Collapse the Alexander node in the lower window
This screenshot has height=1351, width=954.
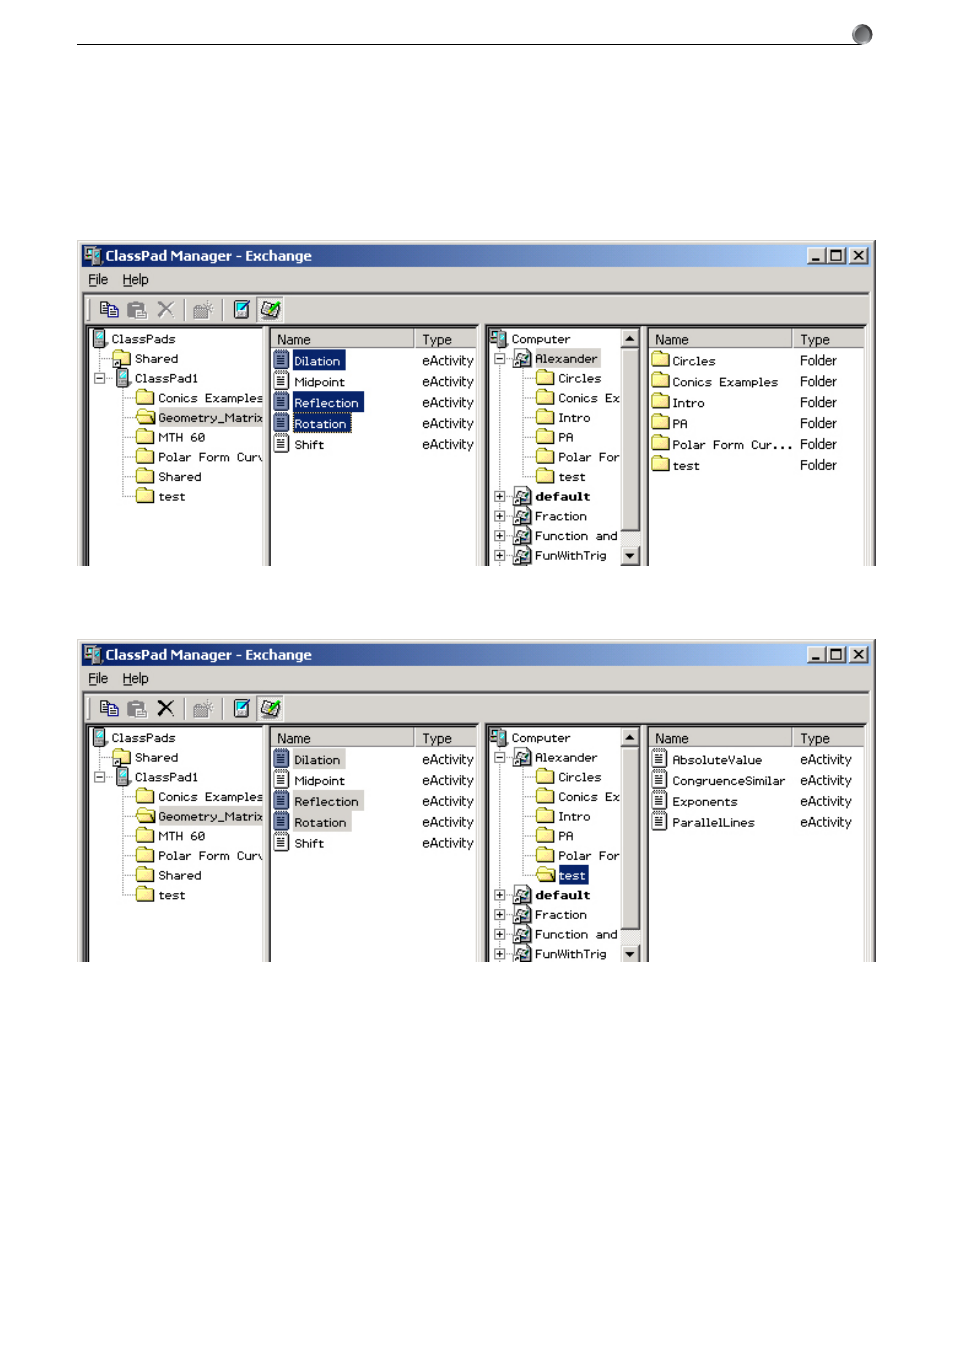[x=500, y=757]
